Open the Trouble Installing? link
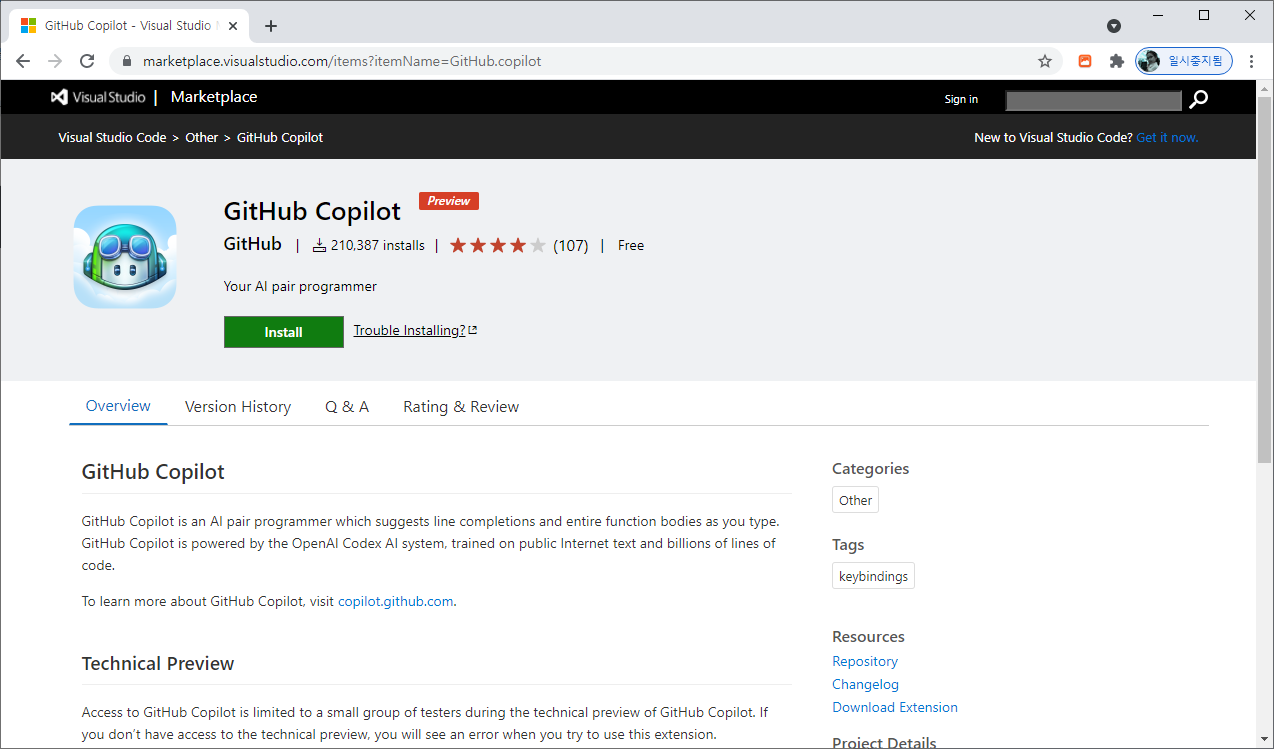 coord(415,330)
